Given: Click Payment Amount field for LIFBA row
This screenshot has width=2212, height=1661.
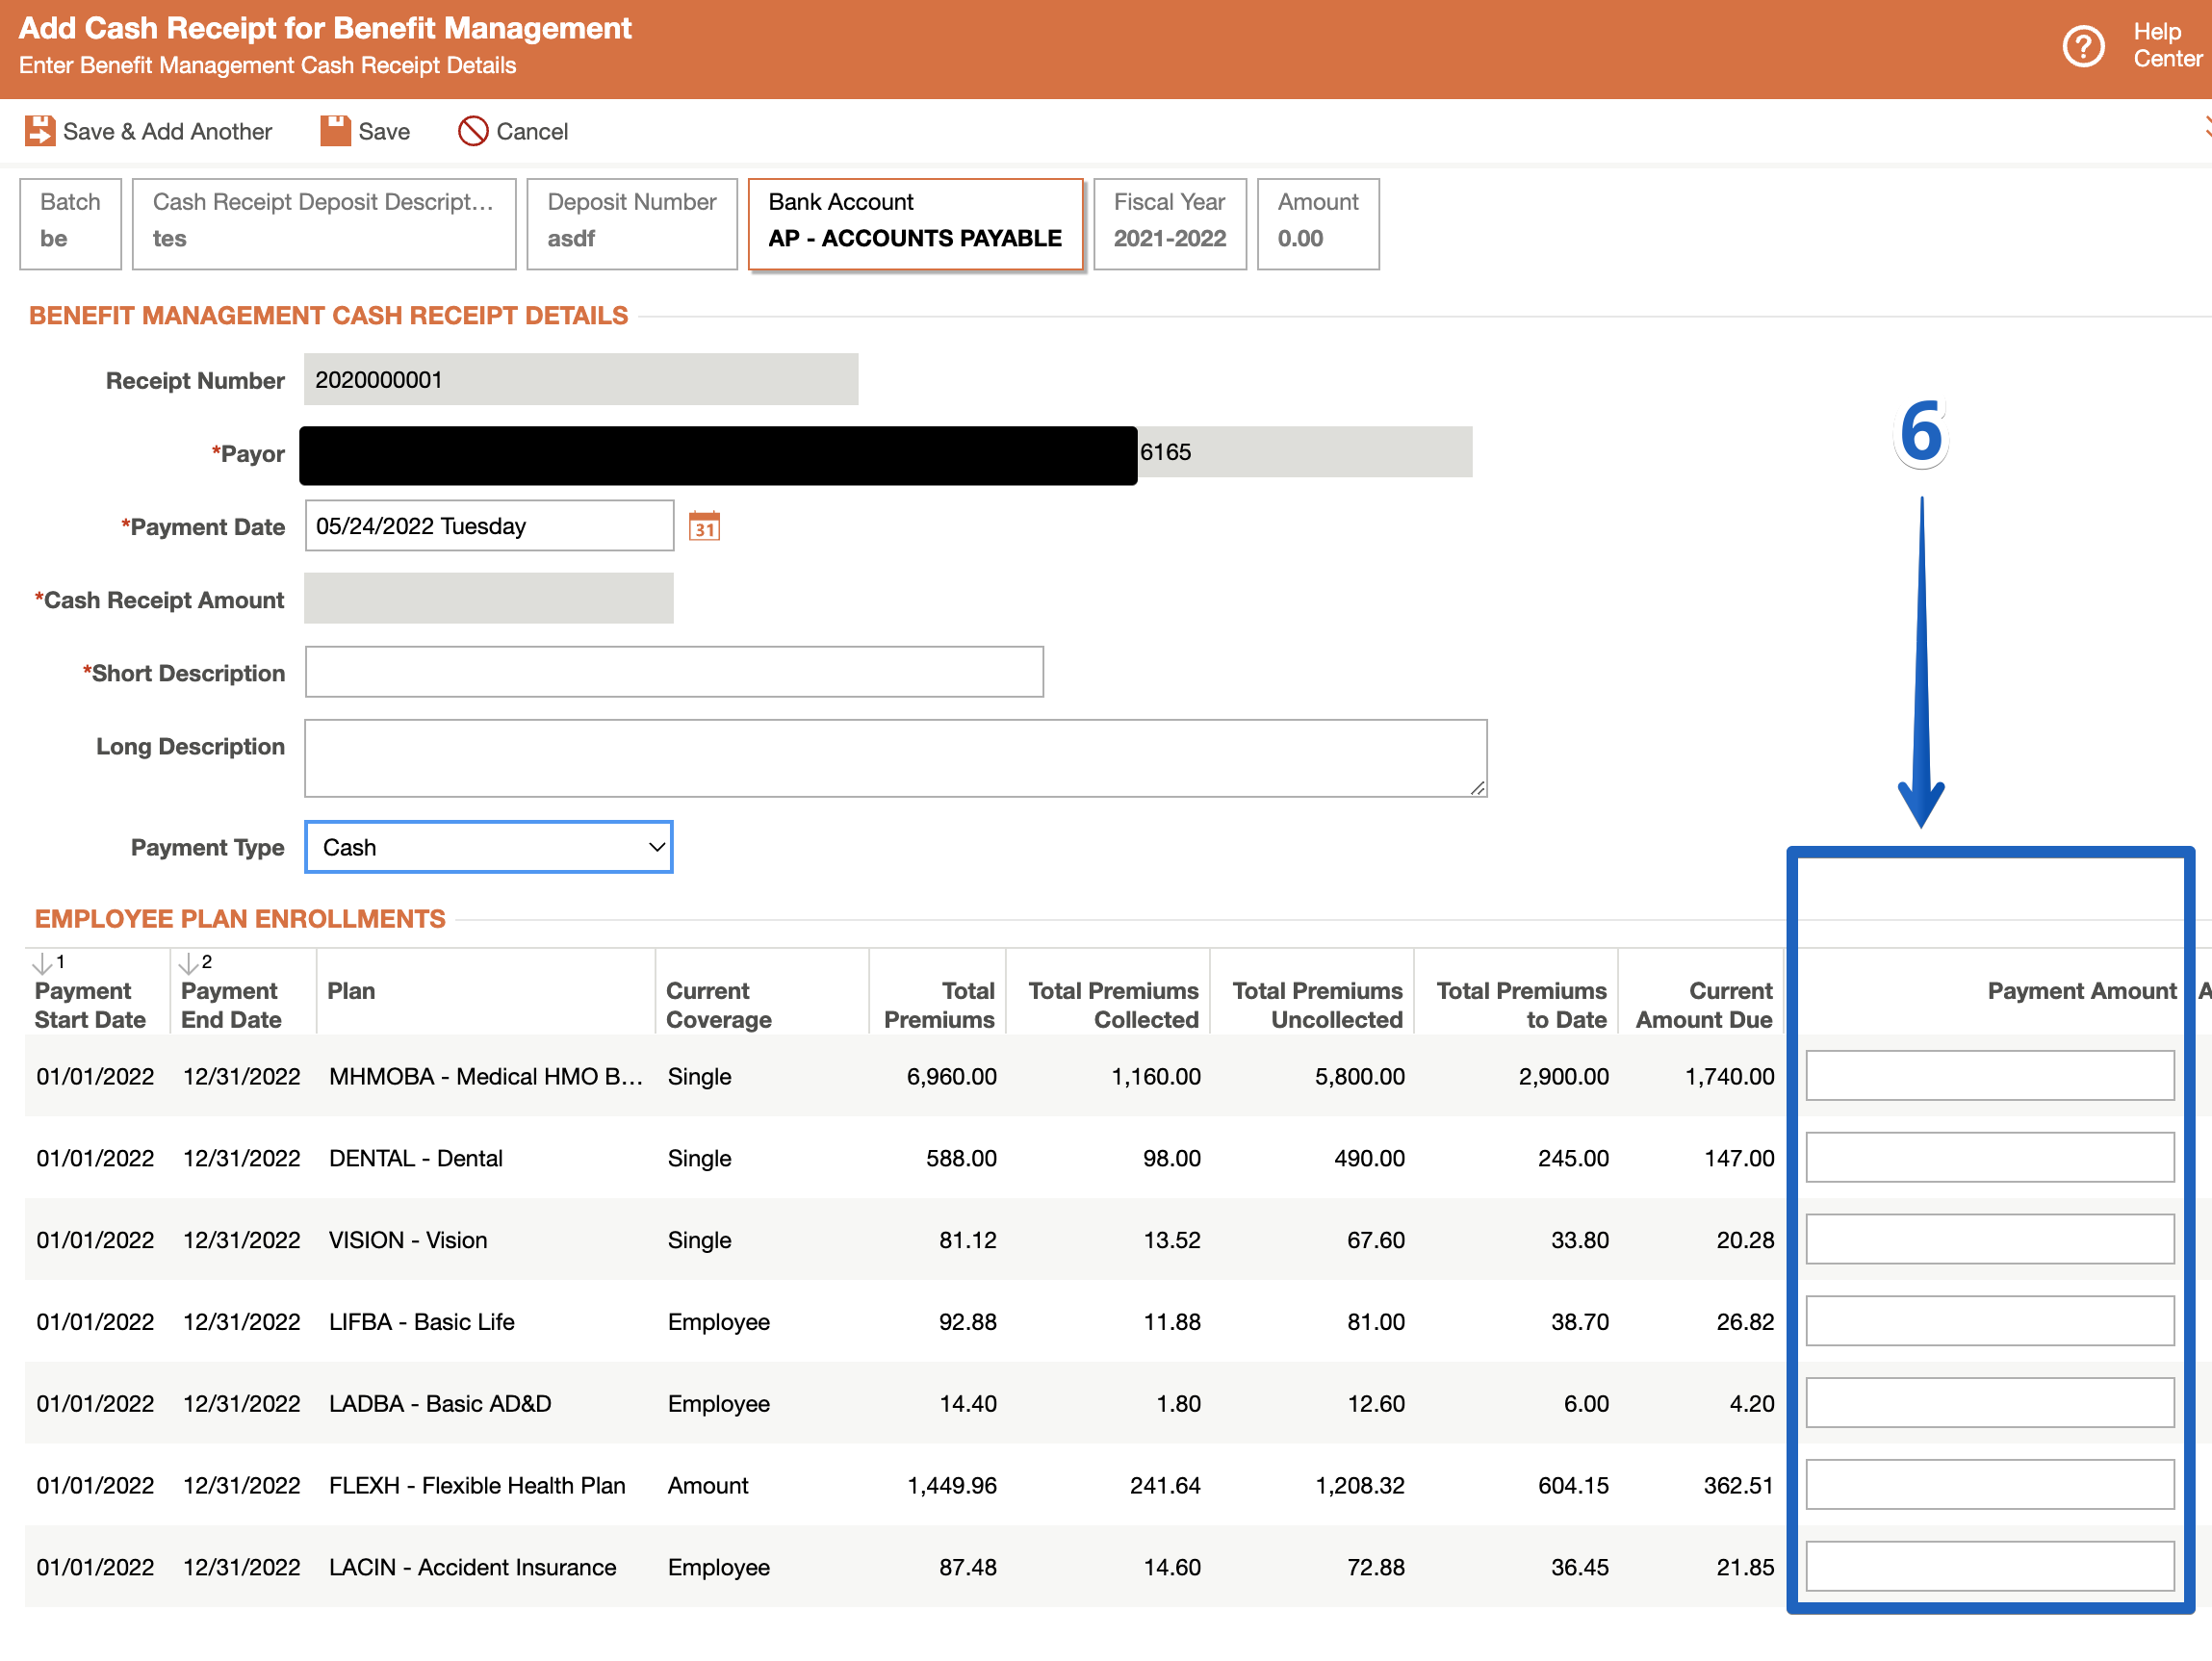Looking at the screenshot, I should tap(1990, 1321).
